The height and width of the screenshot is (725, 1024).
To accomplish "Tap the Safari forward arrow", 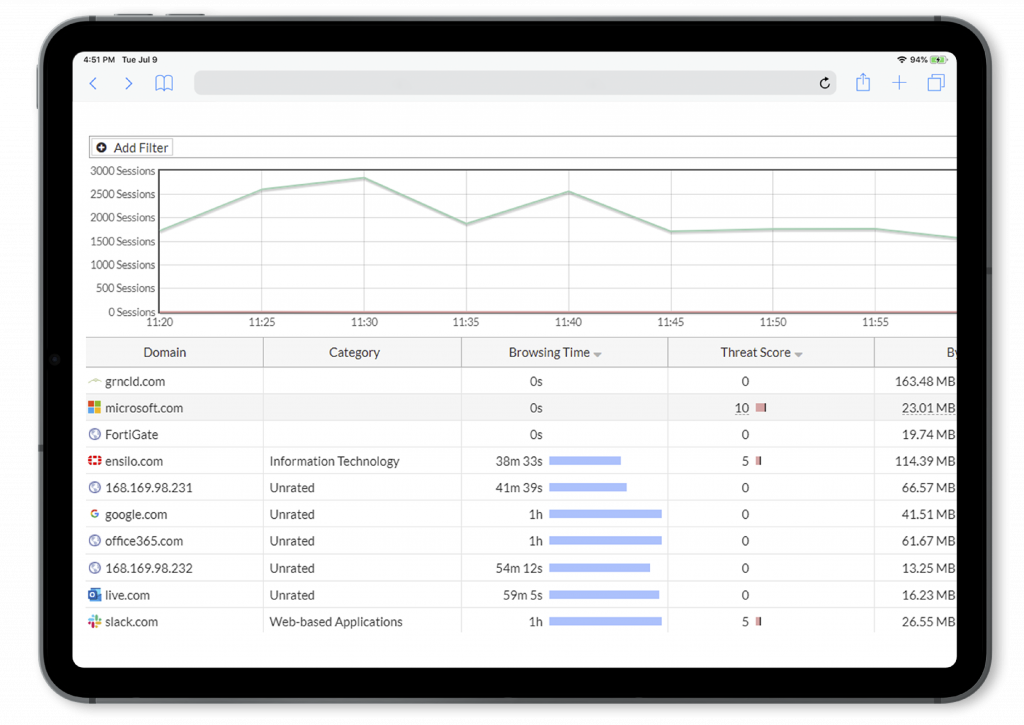I will point(128,84).
